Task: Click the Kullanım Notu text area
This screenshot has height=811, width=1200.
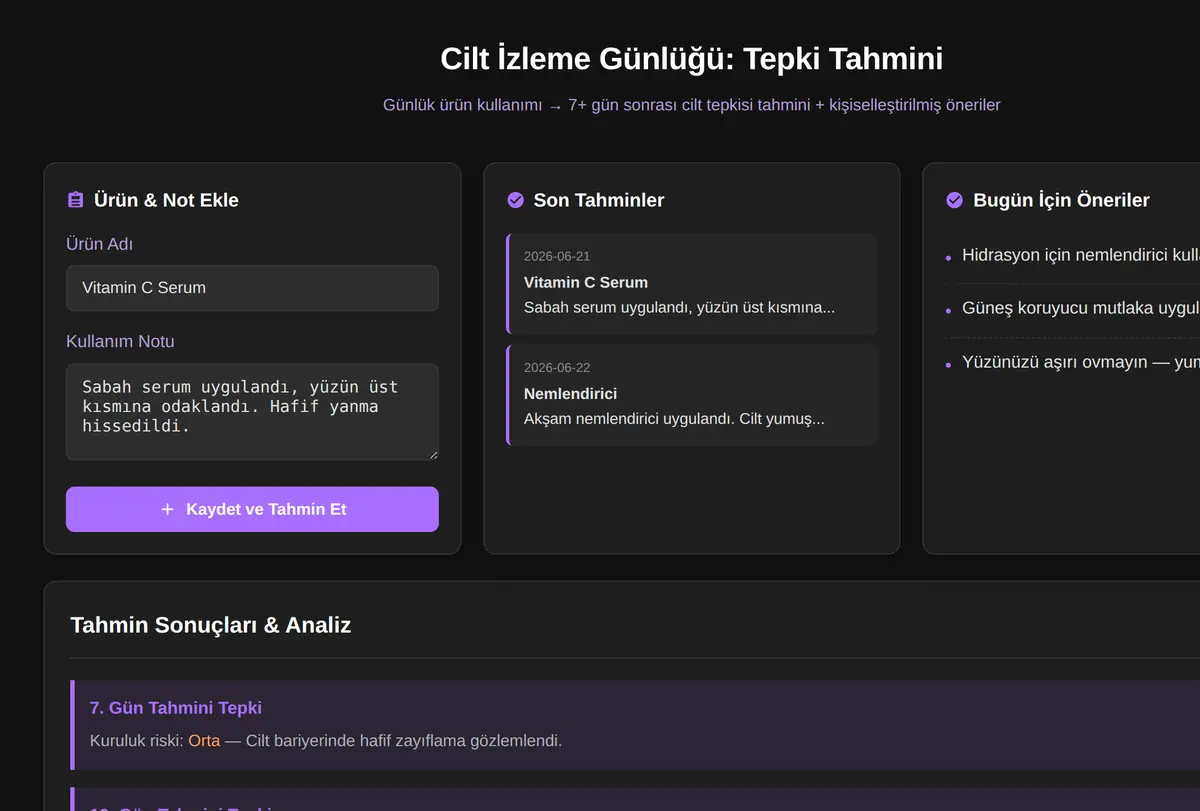Action: [x=252, y=412]
